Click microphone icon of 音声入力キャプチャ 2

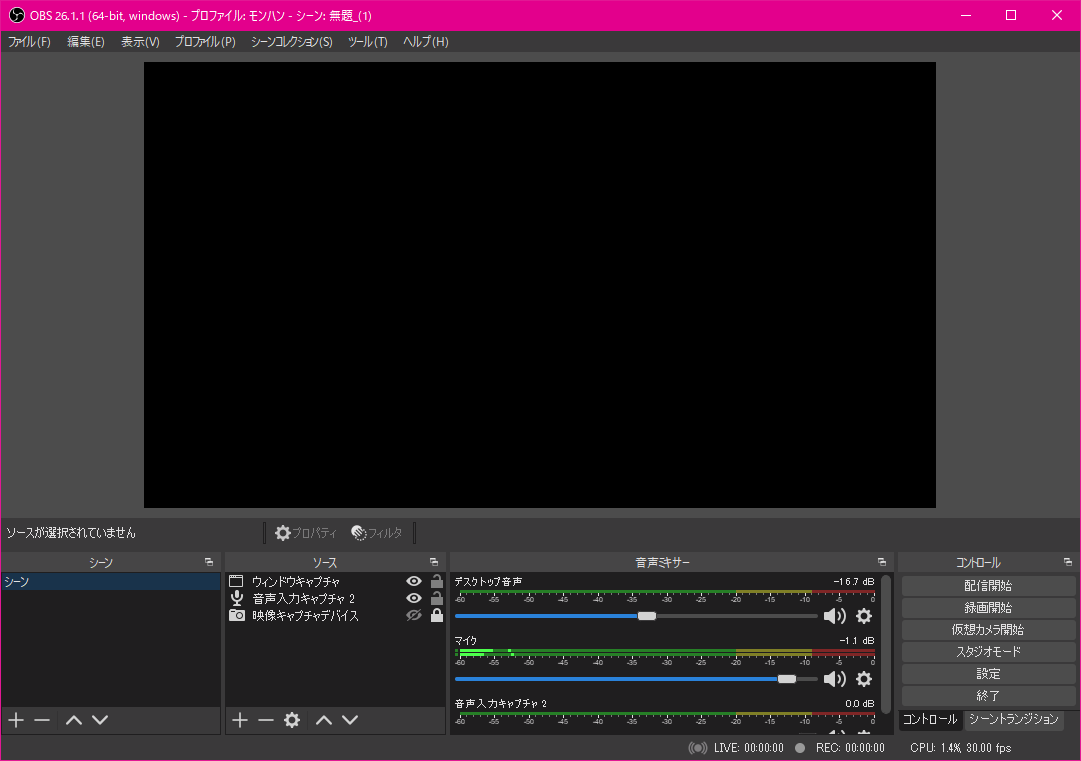click(236, 598)
